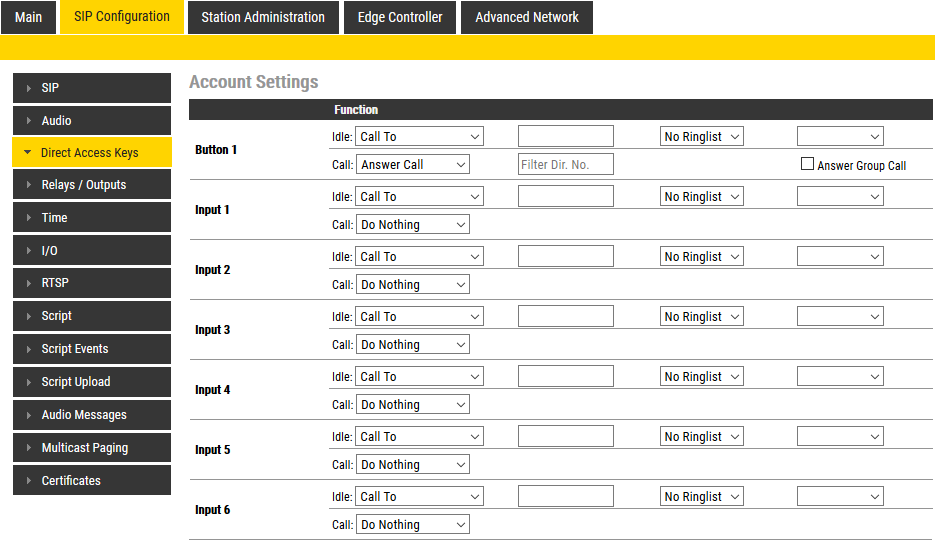Open the RTSP sidebar section
The width and height of the screenshot is (935, 543).
pyautogui.click(x=55, y=283)
